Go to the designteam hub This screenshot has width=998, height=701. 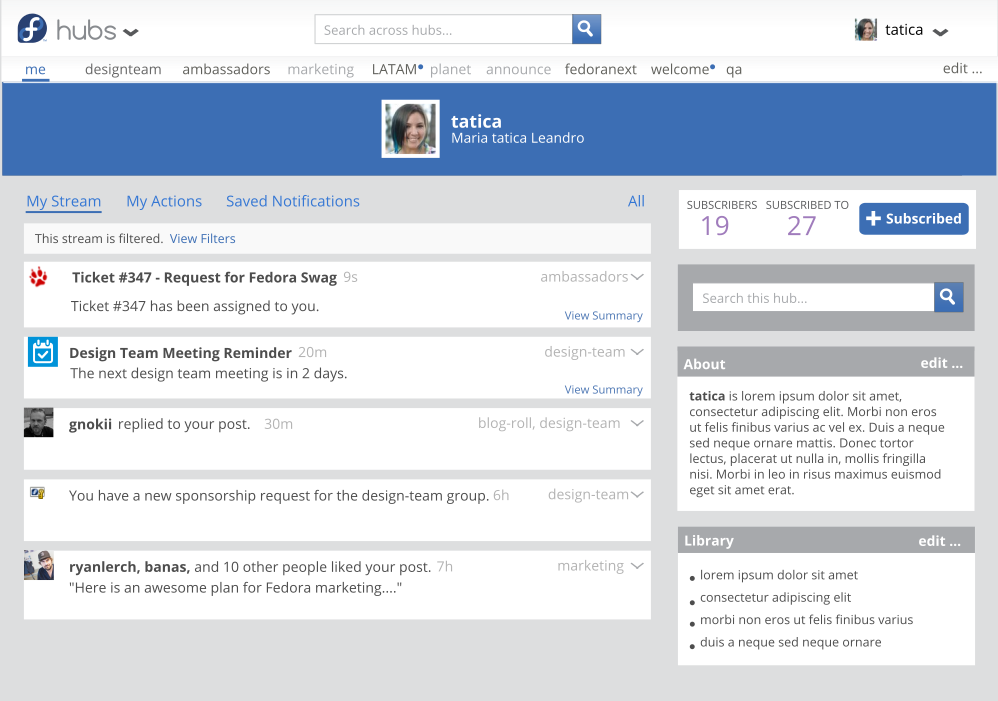(123, 69)
